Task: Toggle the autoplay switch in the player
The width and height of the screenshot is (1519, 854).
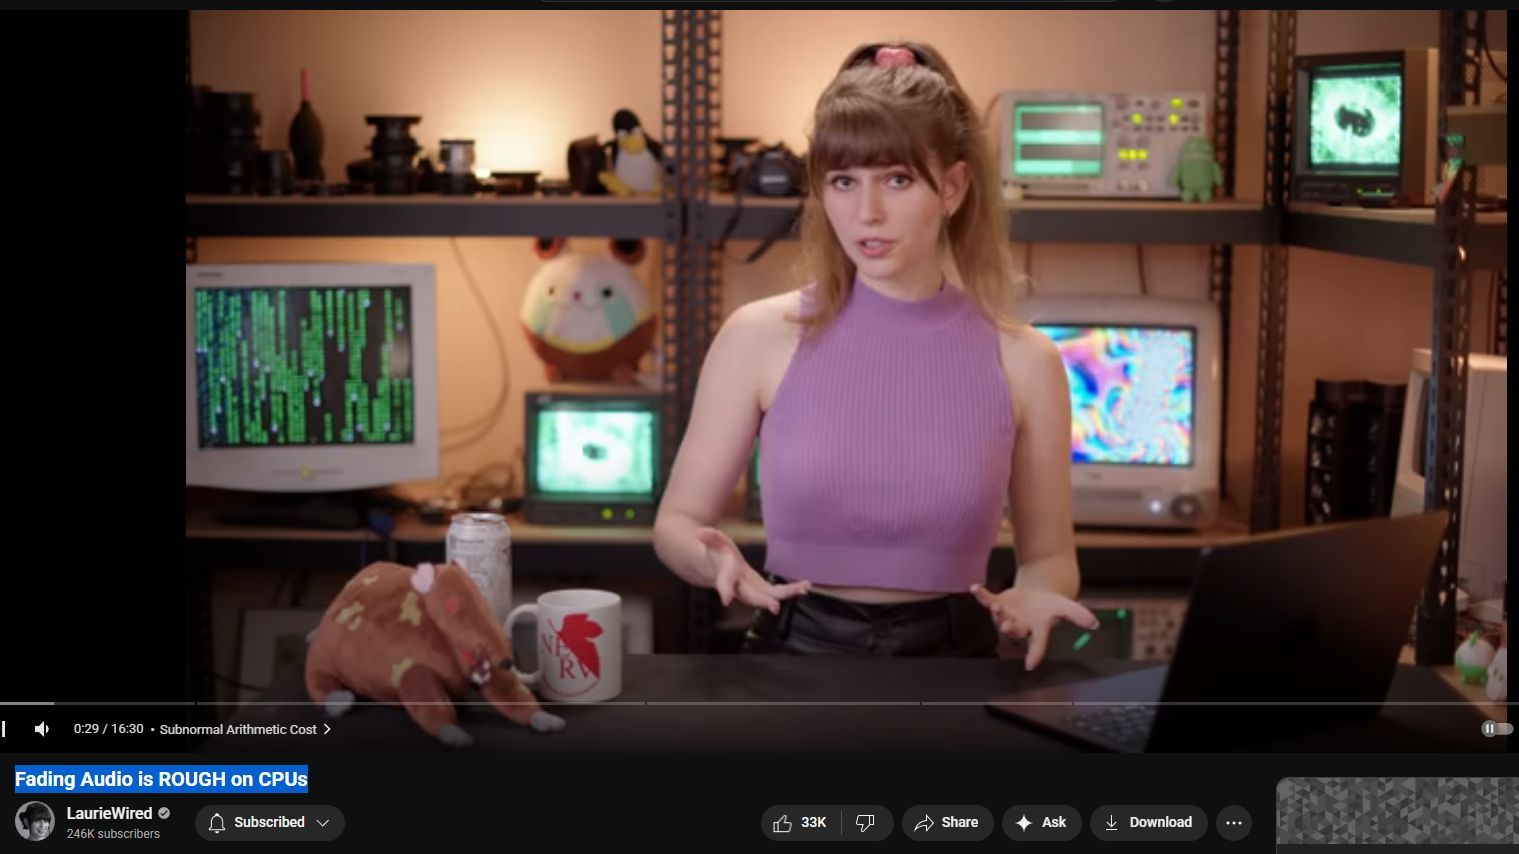Action: 1495,729
